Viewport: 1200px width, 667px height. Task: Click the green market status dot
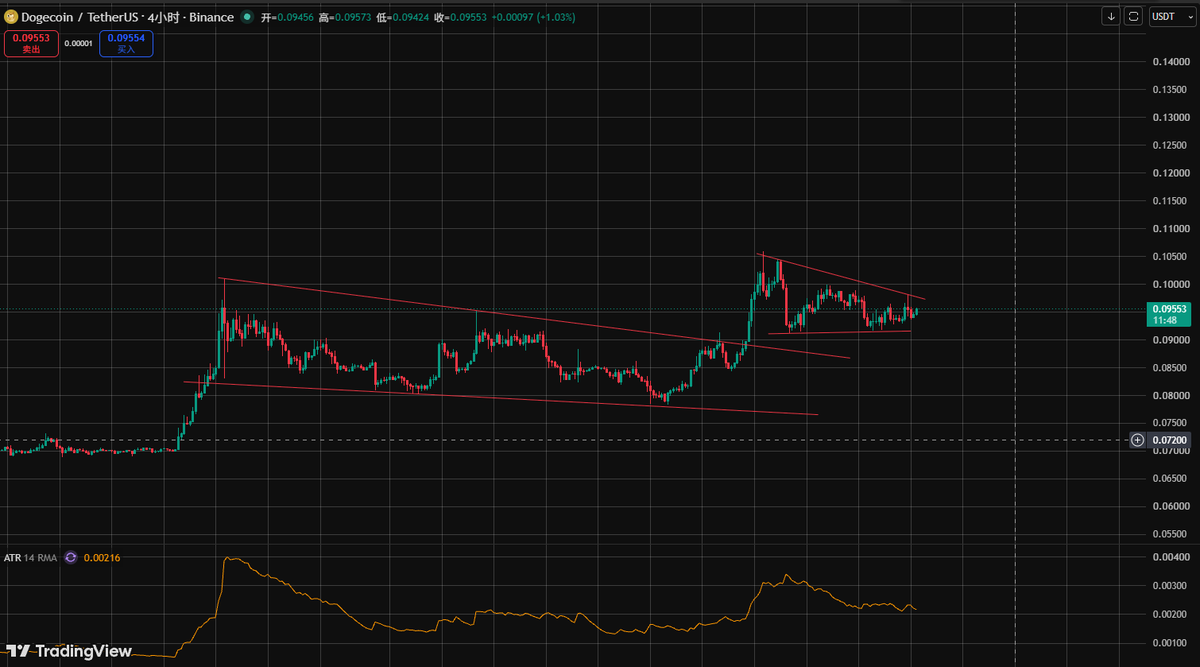pos(247,17)
